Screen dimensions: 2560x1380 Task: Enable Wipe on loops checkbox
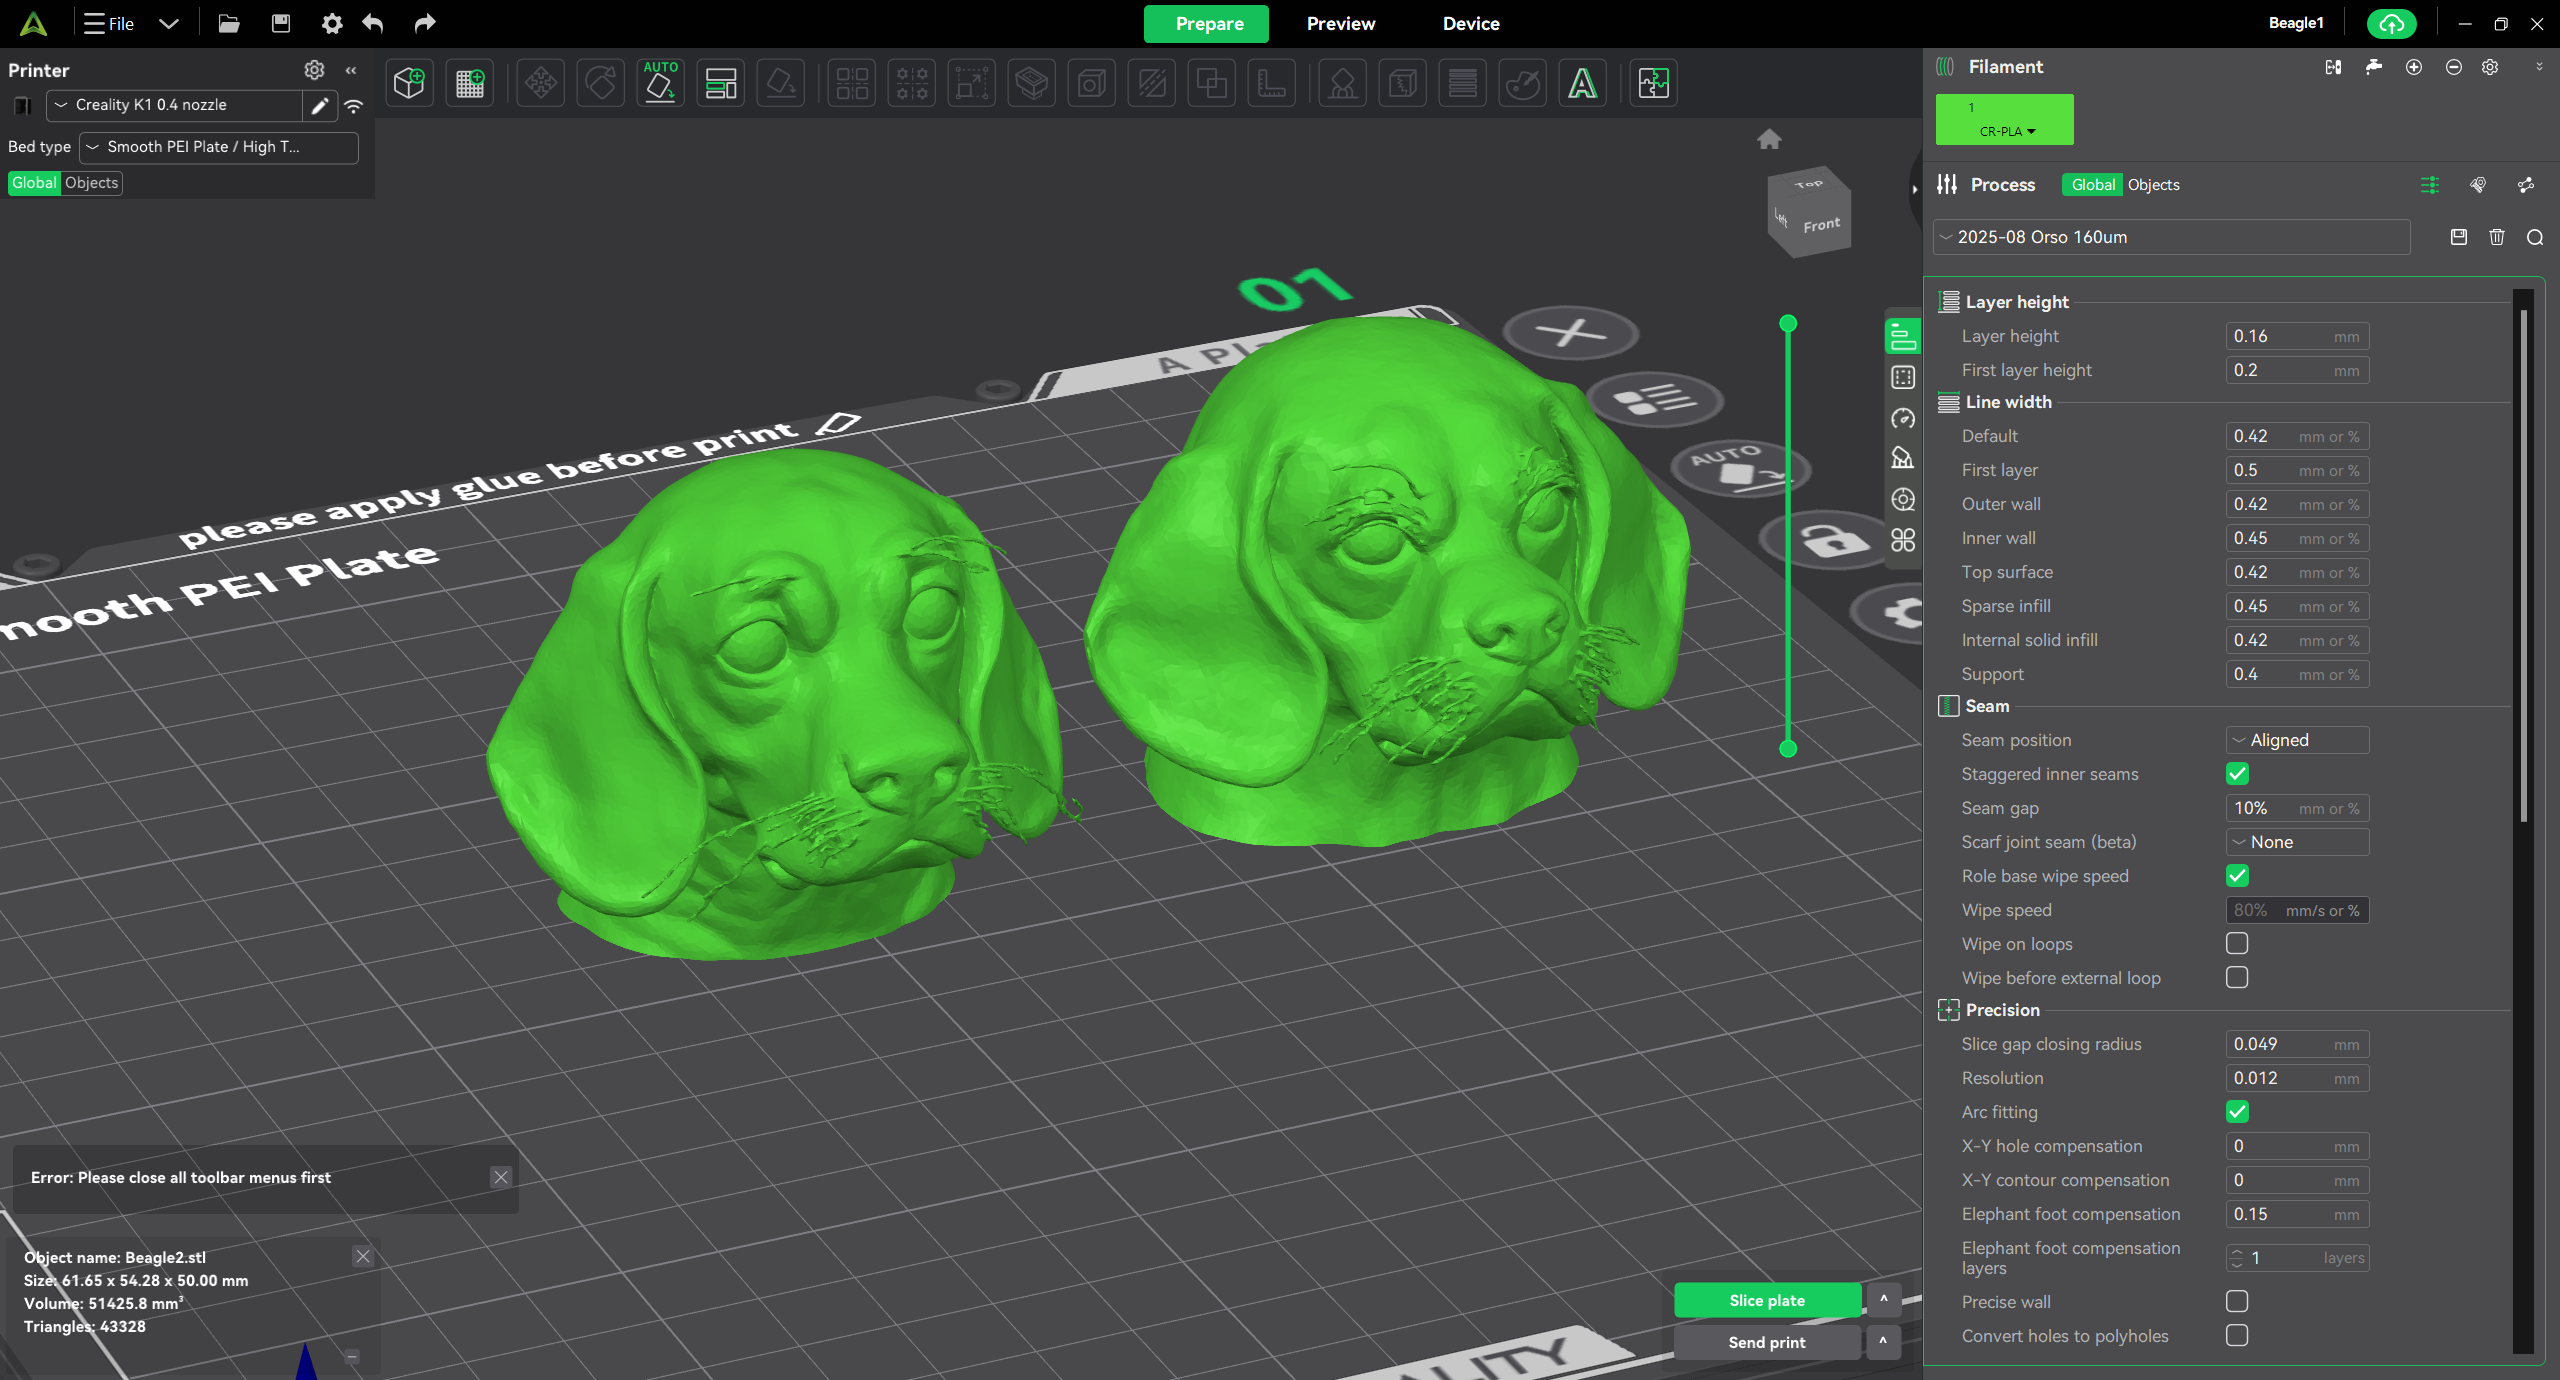point(2237,944)
